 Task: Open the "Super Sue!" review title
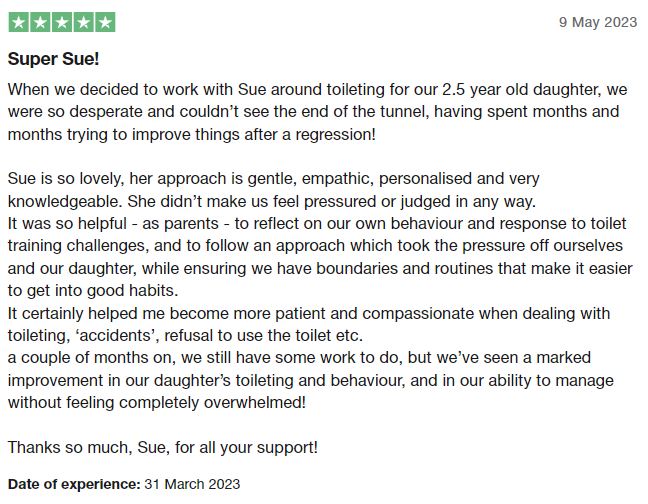(54, 59)
